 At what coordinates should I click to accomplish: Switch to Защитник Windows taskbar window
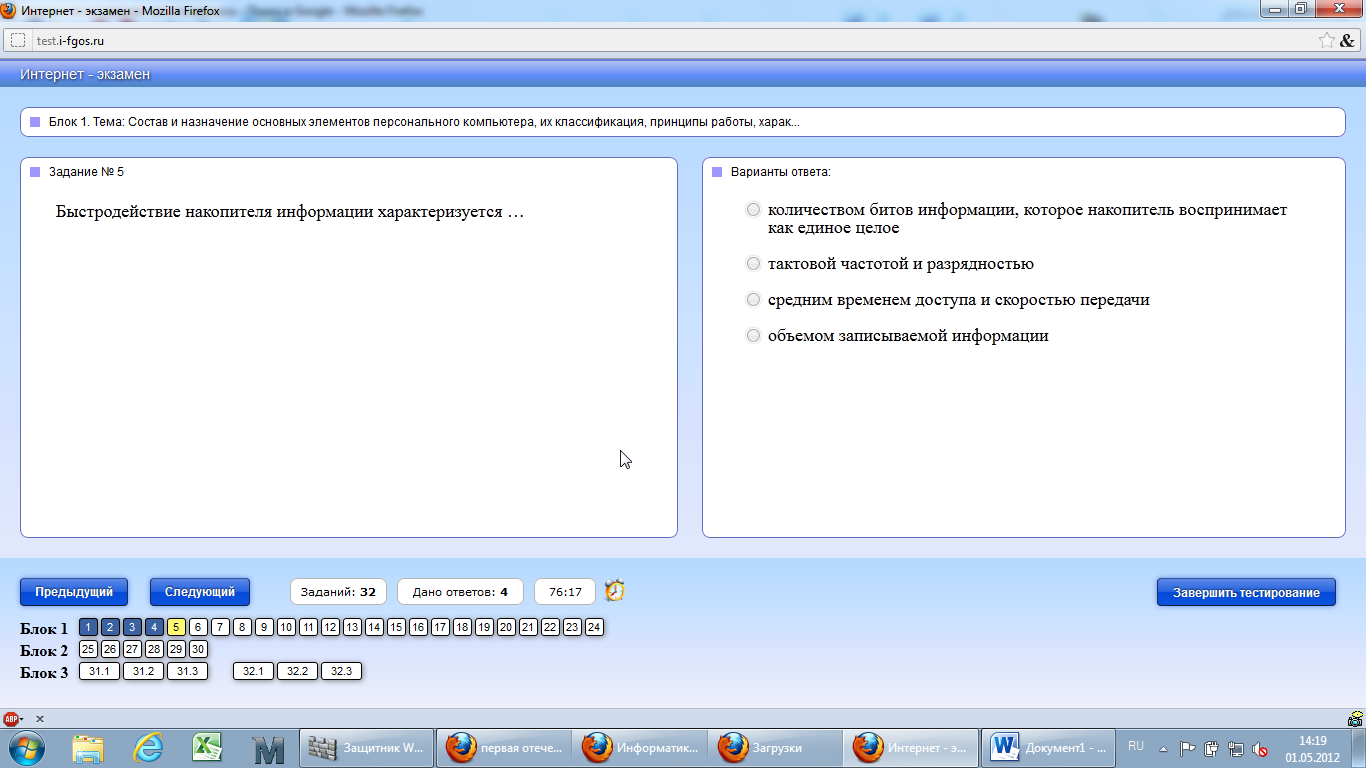click(x=366, y=748)
